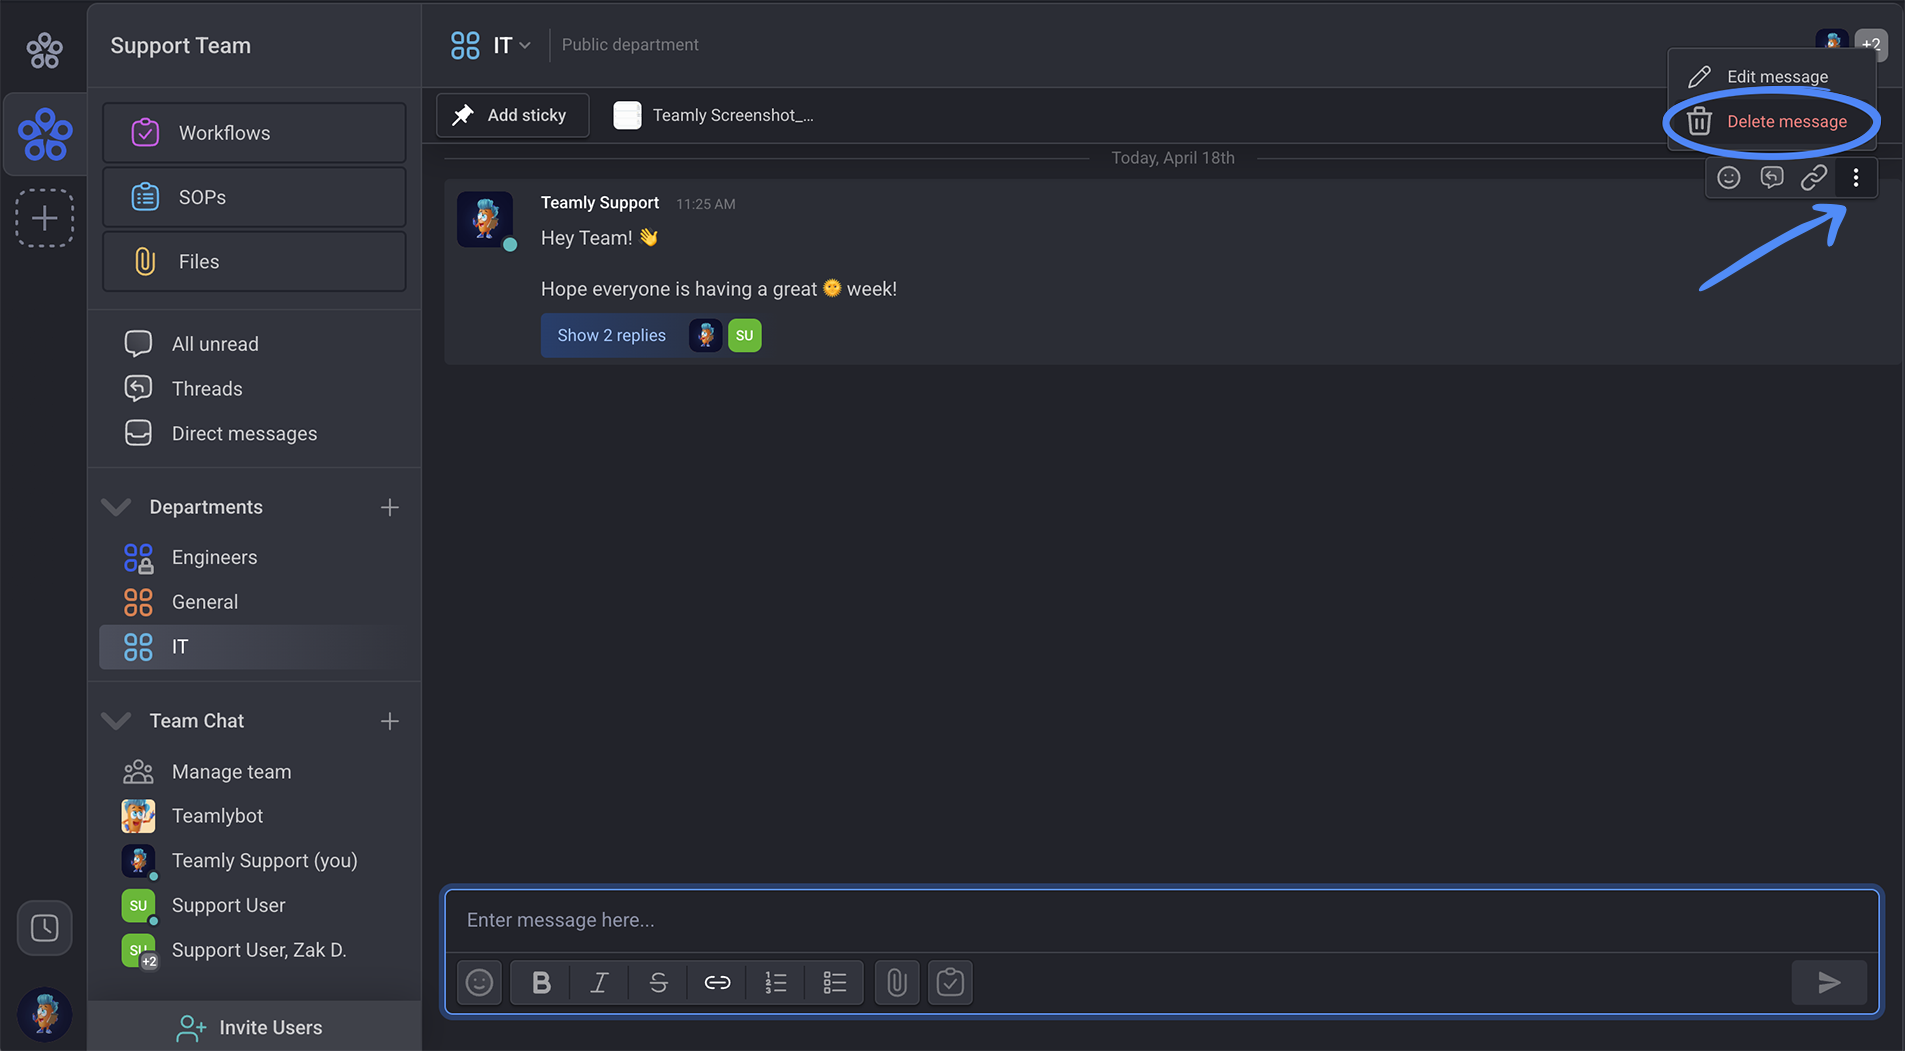This screenshot has width=1905, height=1051.
Task: Click Invite Users
Action: coord(250,1027)
